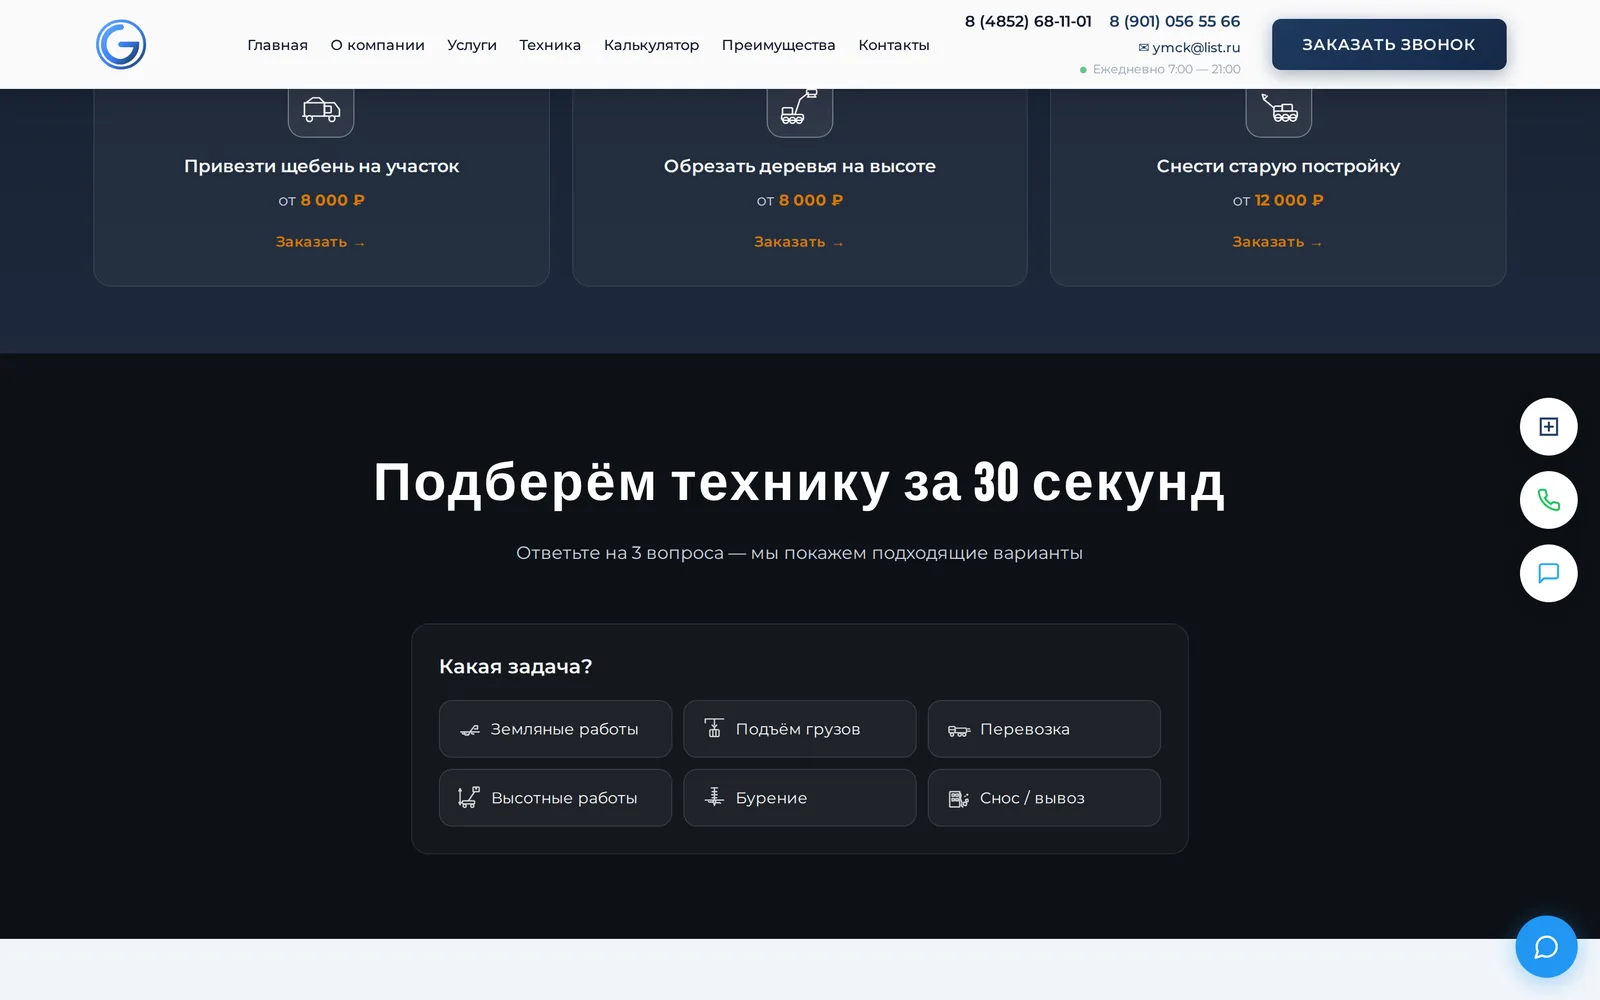Click the excavator icon above постройку card
Viewport: 1600px width, 1000px height.
click(x=1278, y=109)
